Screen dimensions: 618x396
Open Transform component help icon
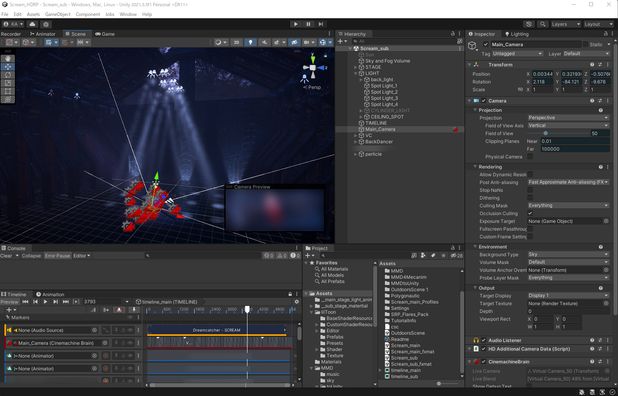592,65
